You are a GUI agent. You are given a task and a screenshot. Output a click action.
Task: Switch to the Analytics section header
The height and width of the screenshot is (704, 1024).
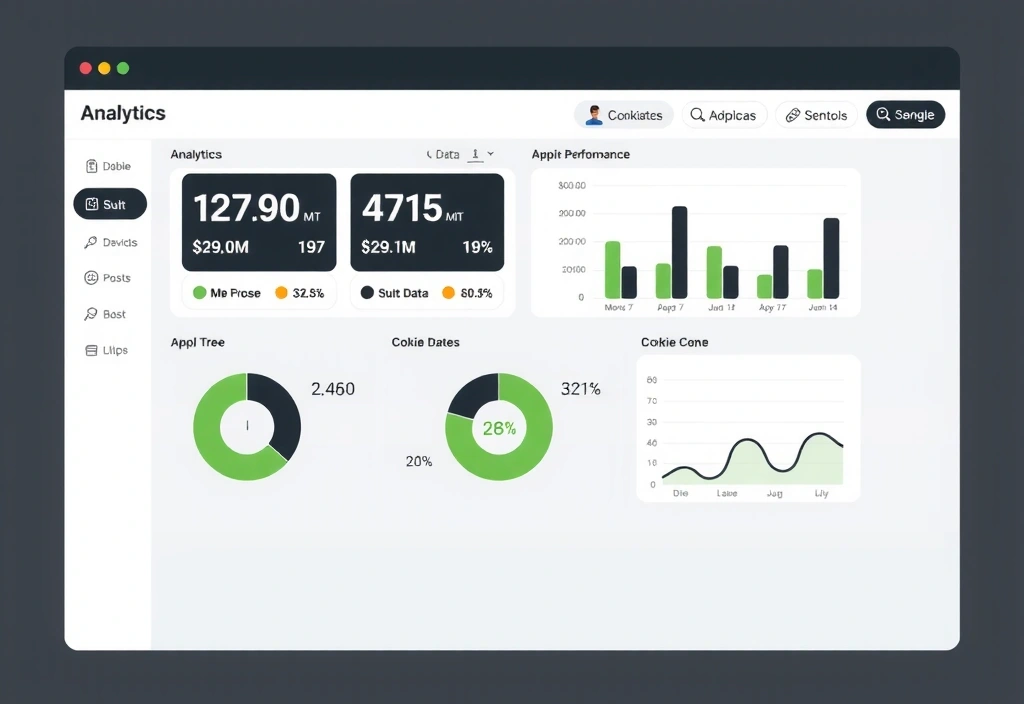195,155
